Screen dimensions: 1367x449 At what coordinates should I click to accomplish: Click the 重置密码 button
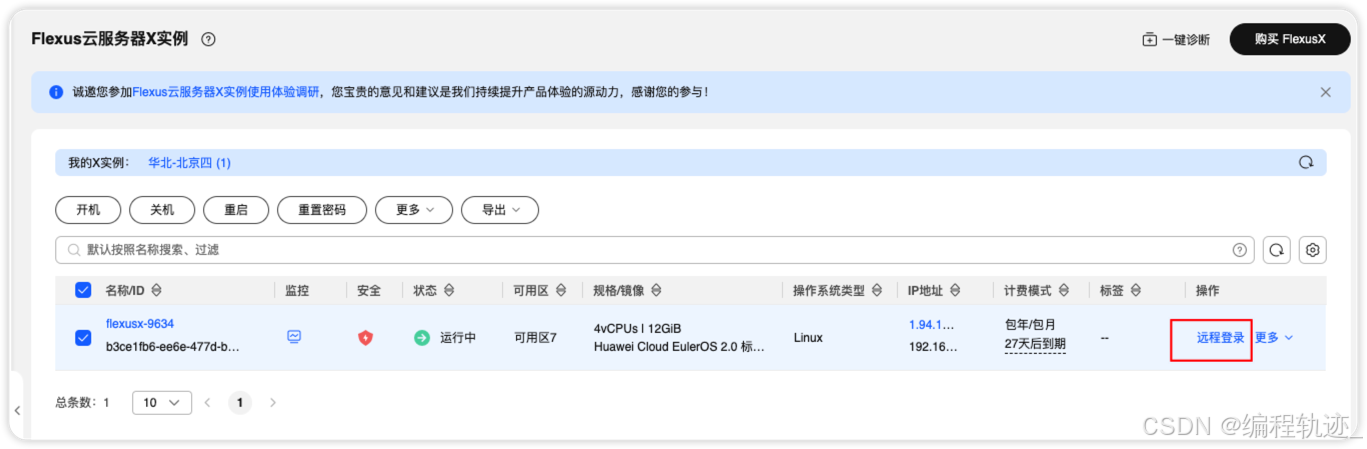322,210
